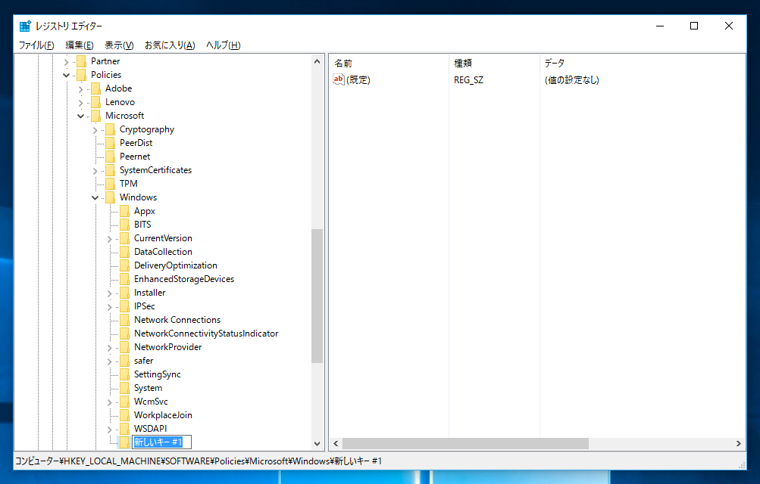
Task: Click the (値の設定なし) data cell
Action: [571, 80]
